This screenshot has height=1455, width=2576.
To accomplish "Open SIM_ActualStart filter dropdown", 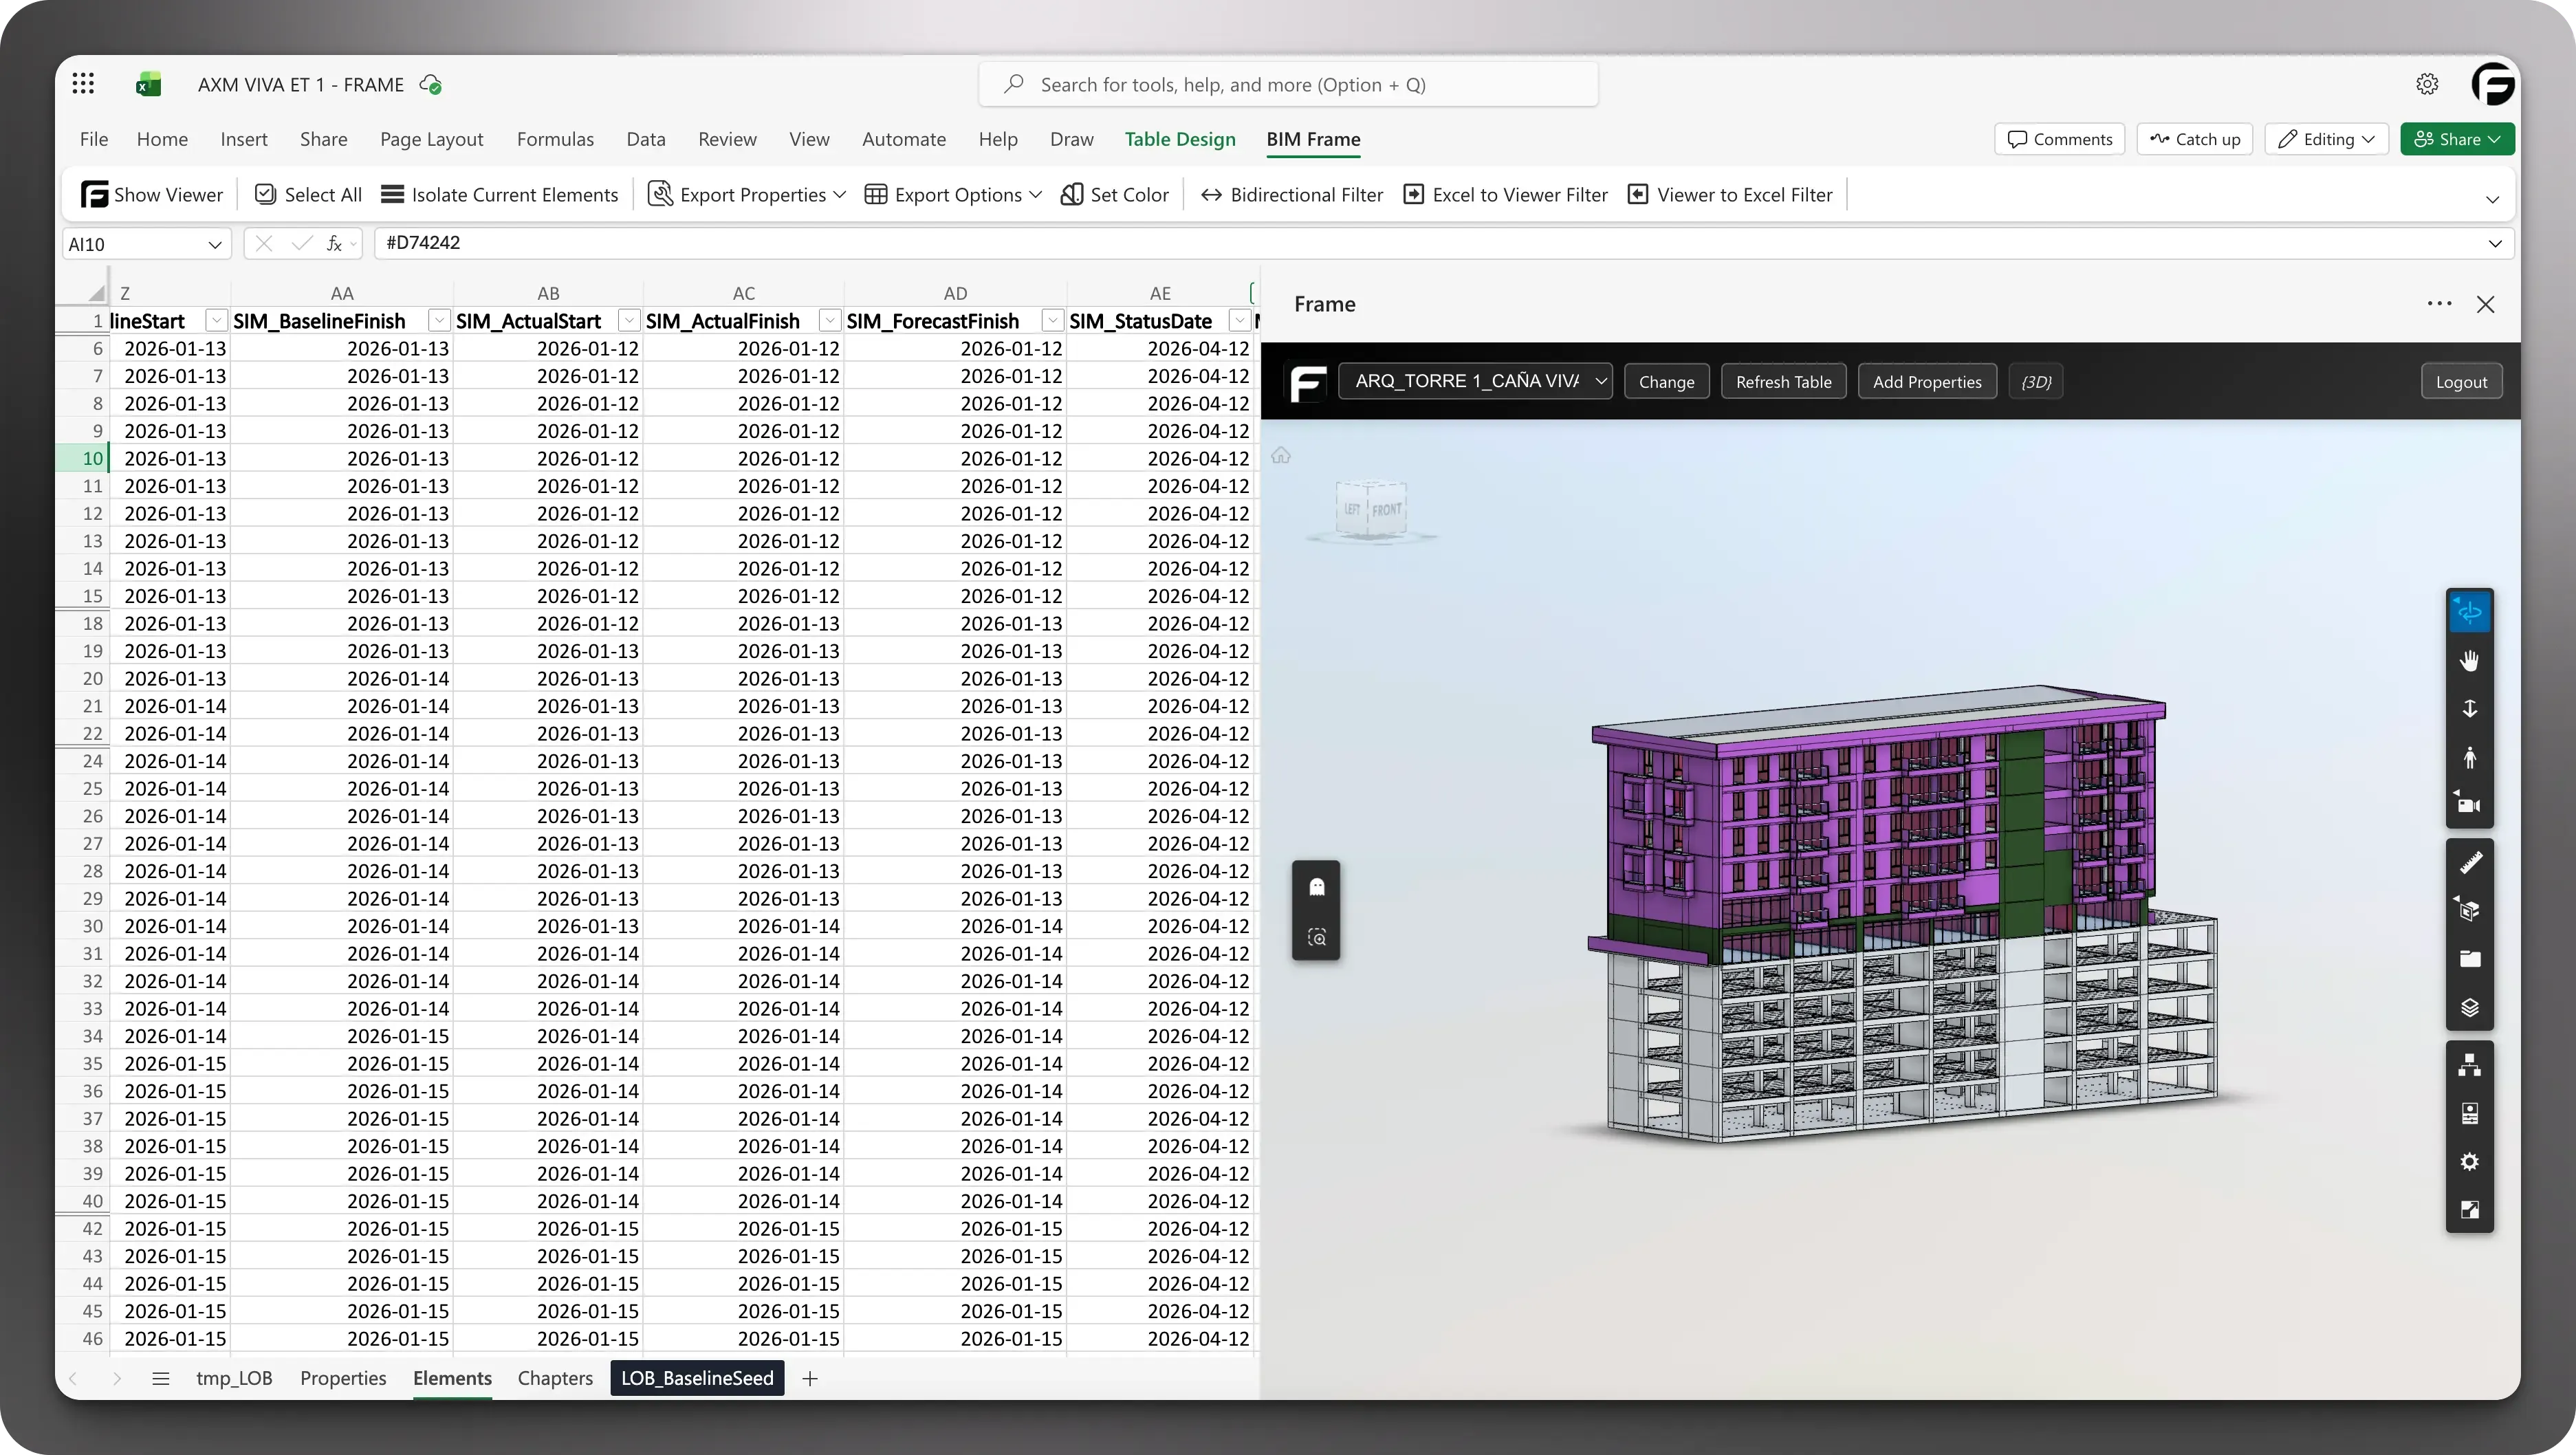I will point(628,320).
